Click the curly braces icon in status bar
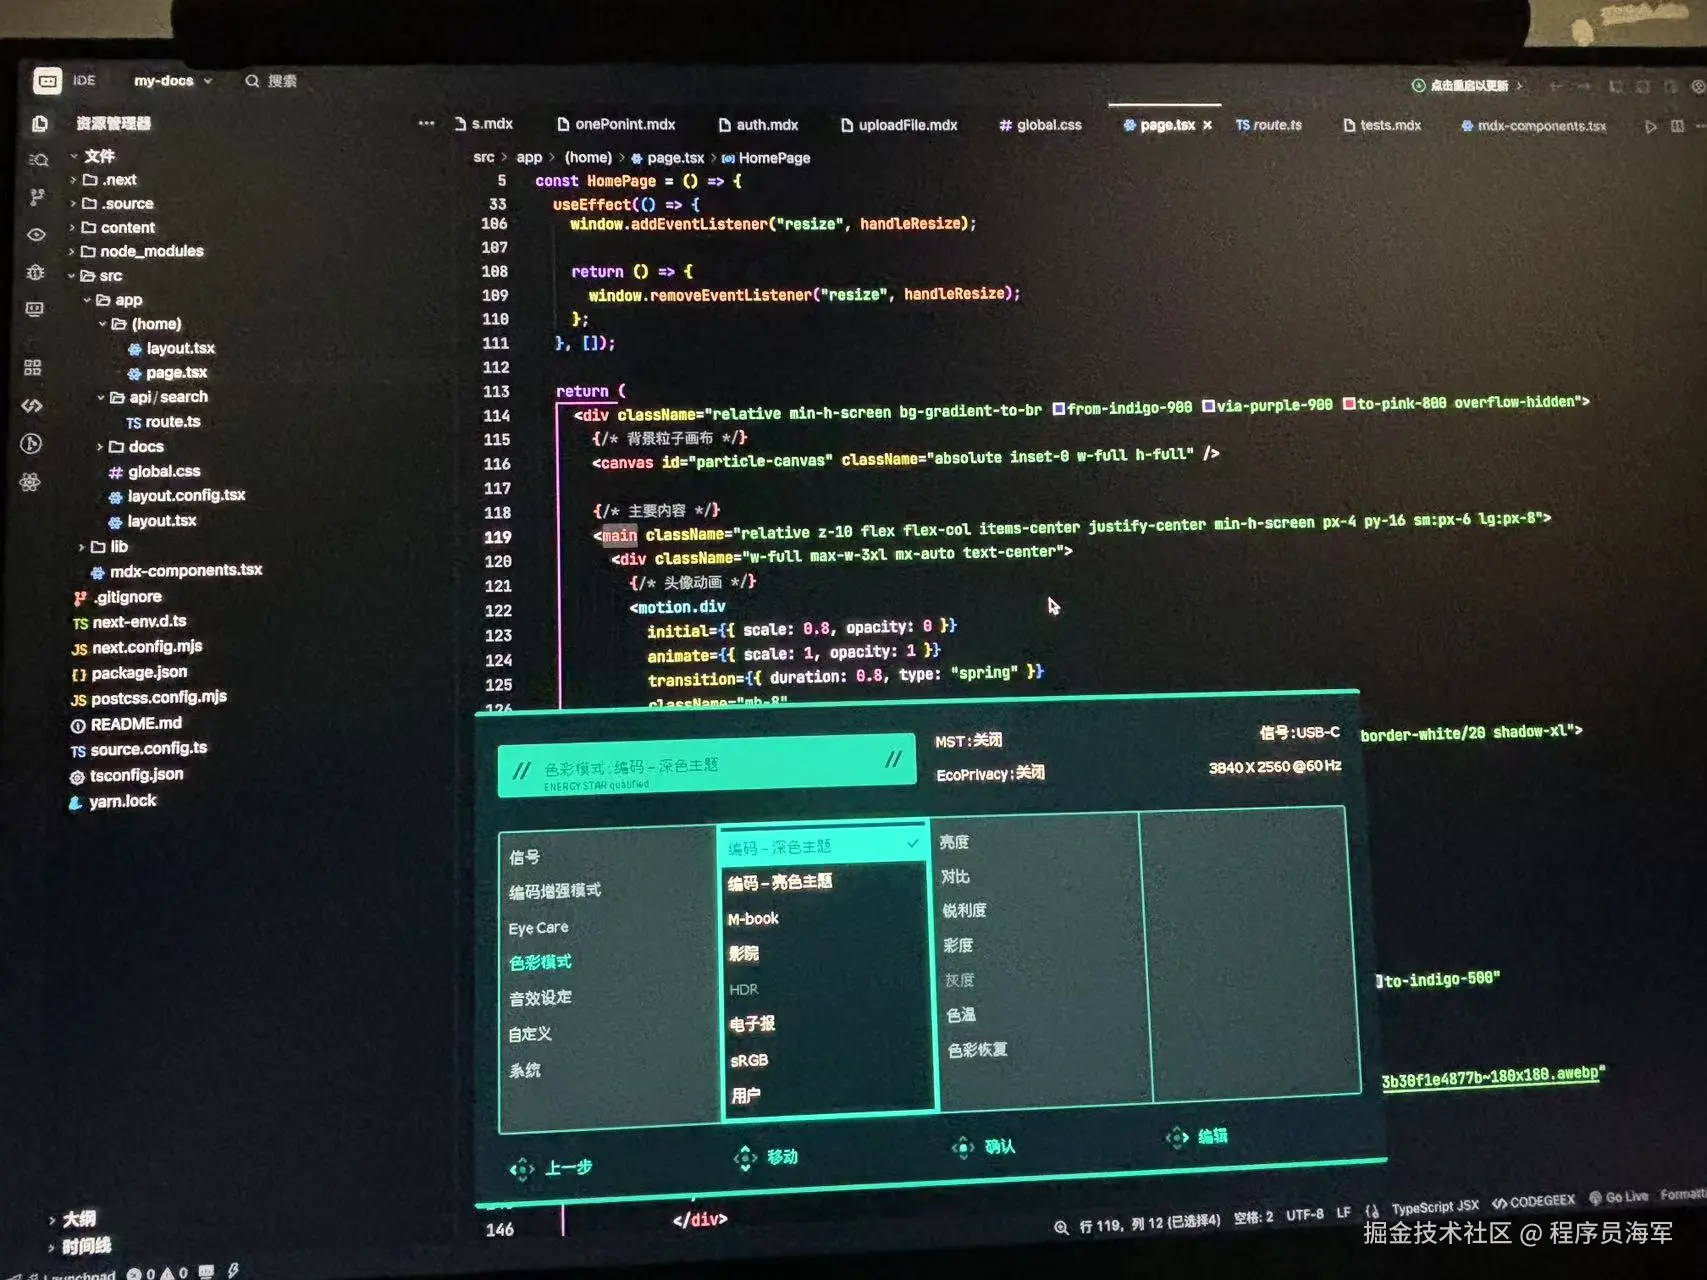 point(1371,1210)
